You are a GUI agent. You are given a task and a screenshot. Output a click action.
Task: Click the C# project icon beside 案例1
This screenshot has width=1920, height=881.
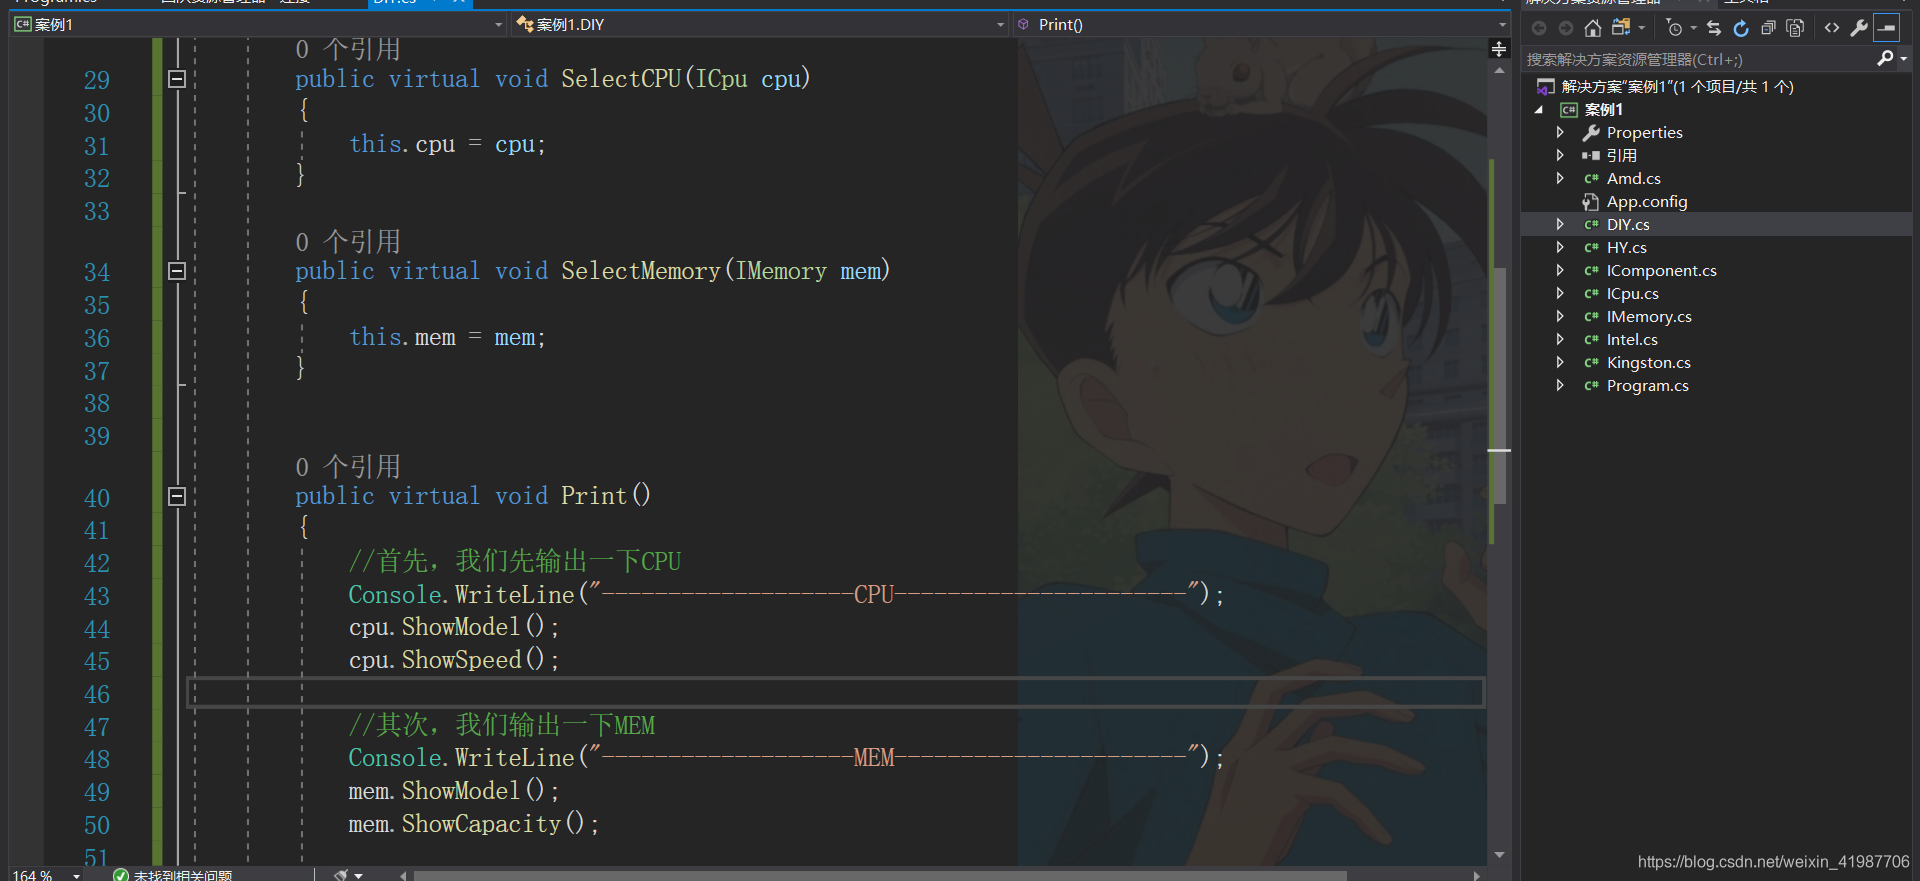pyautogui.click(x=1569, y=110)
